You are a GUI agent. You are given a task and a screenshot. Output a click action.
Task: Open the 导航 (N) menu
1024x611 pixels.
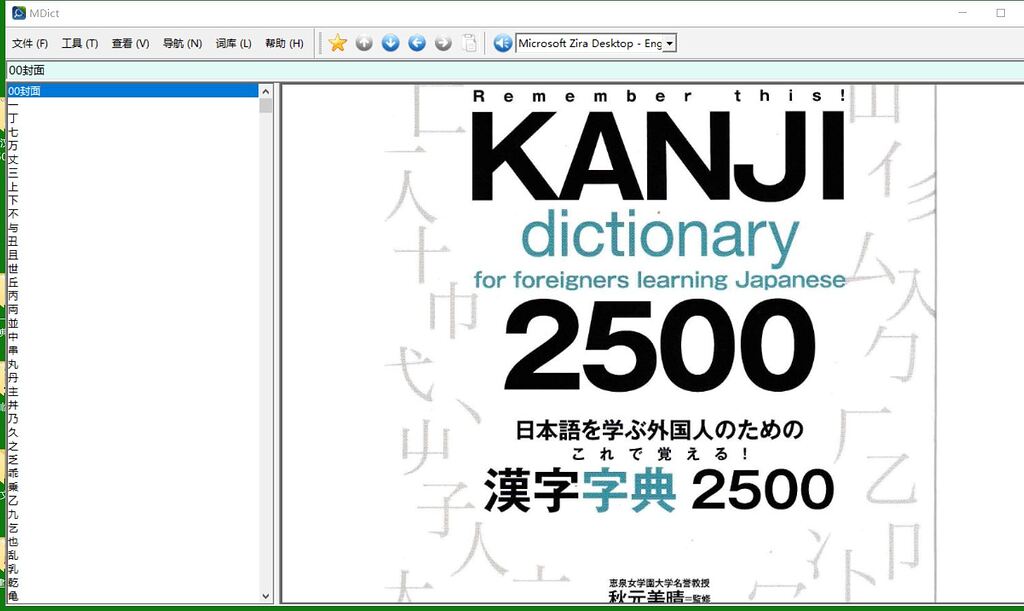point(182,43)
